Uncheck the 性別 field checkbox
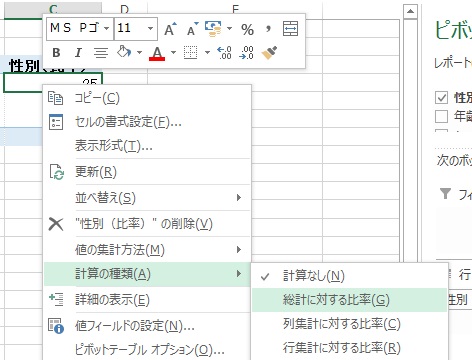This screenshot has width=472, height=360. click(441, 97)
